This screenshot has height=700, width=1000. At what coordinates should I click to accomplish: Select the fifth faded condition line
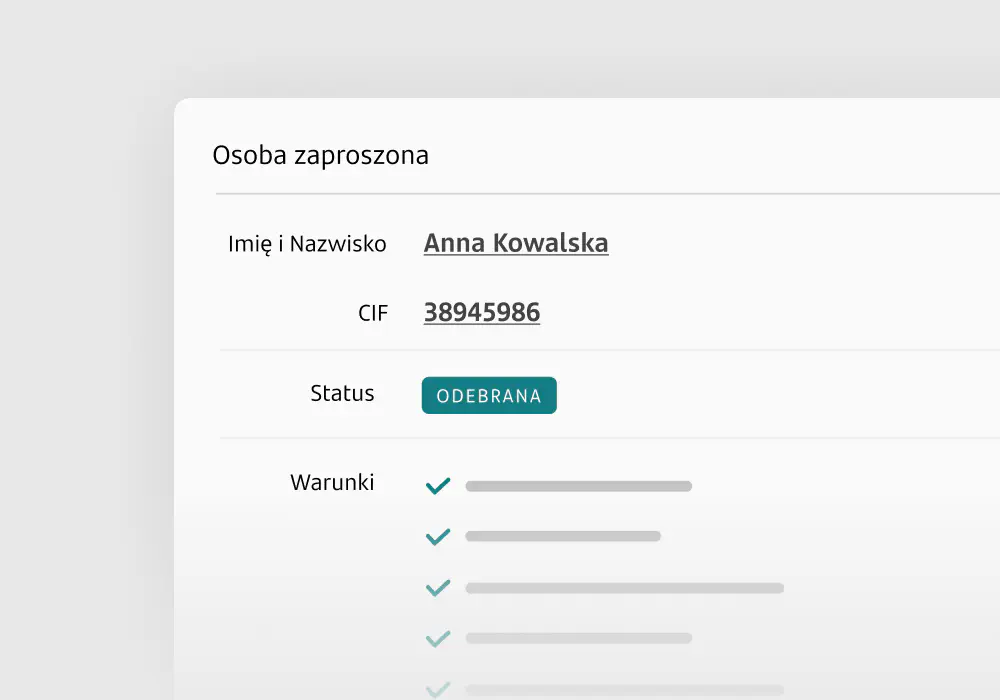(x=624, y=689)
